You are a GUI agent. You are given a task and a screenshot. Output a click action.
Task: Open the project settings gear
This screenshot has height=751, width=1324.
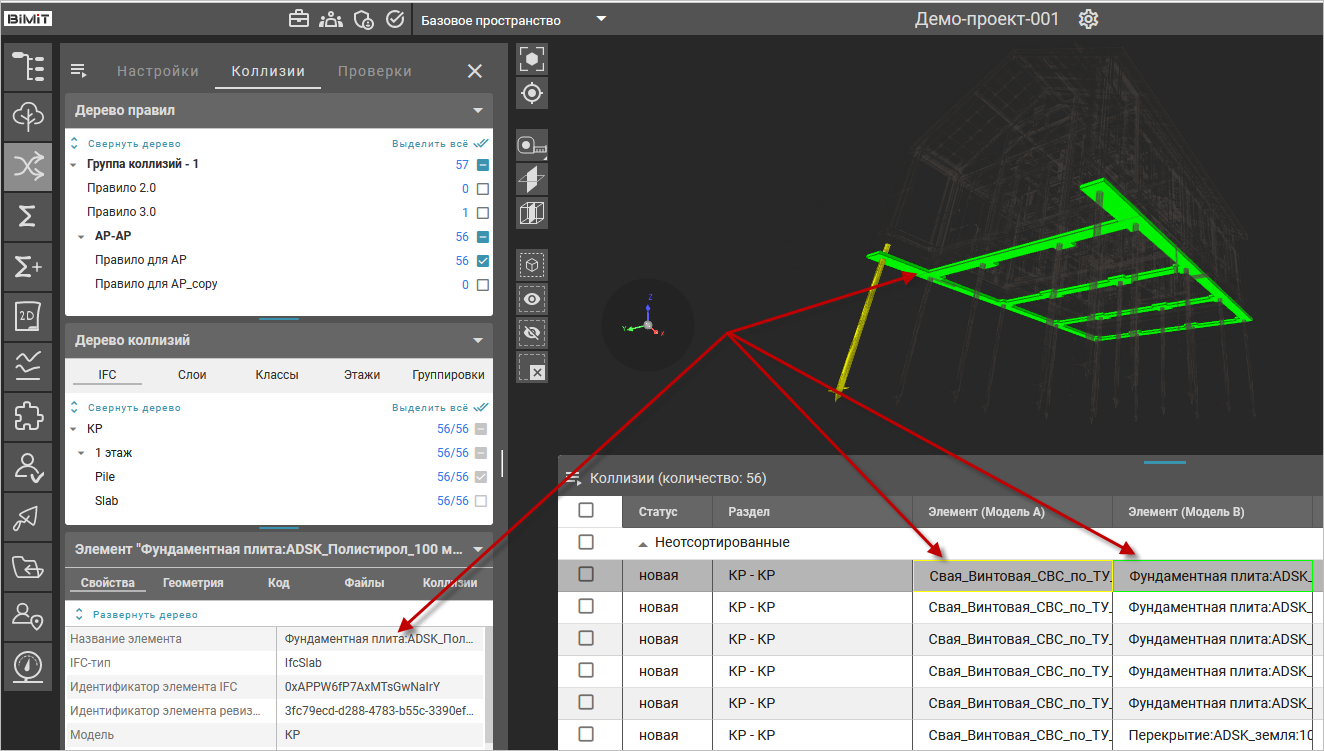[1089, 20]
